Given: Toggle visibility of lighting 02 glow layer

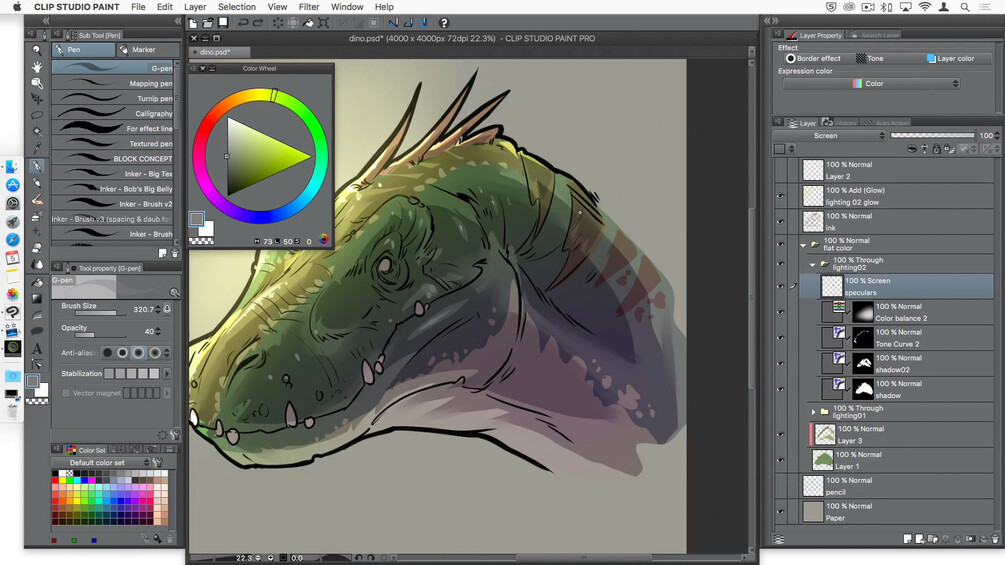Looking at the screenshot, I should point(781,196).
